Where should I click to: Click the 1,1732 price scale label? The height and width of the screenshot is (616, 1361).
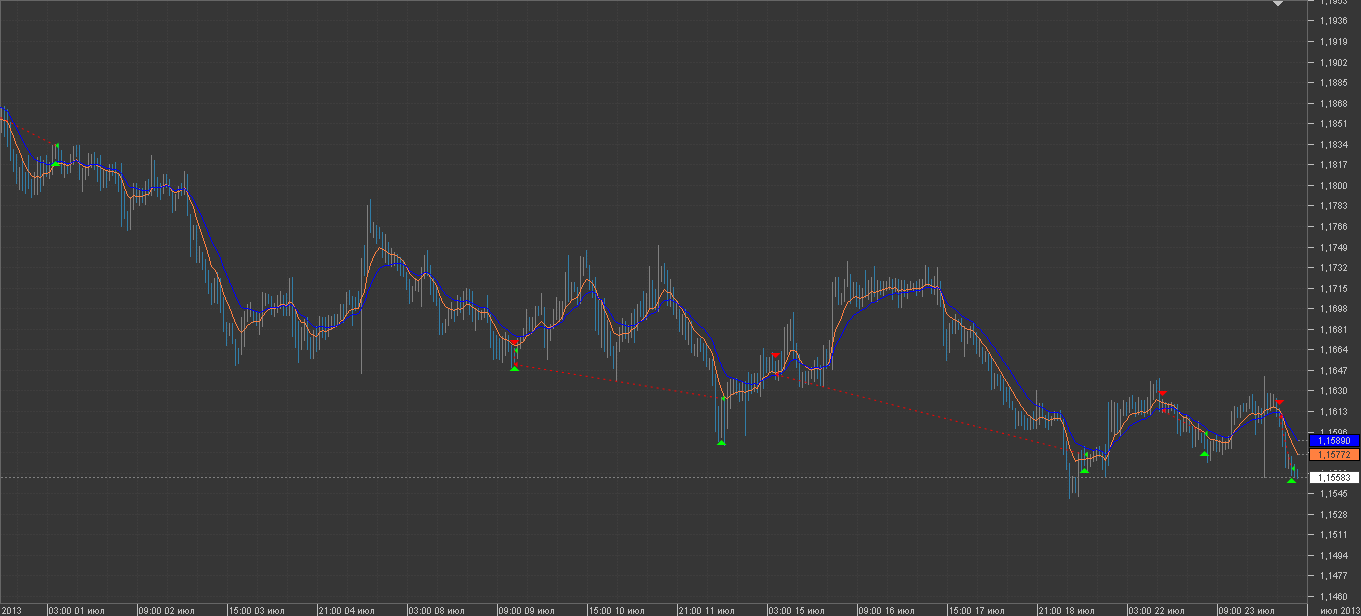pyautogui.click(x=1332, y=268)
